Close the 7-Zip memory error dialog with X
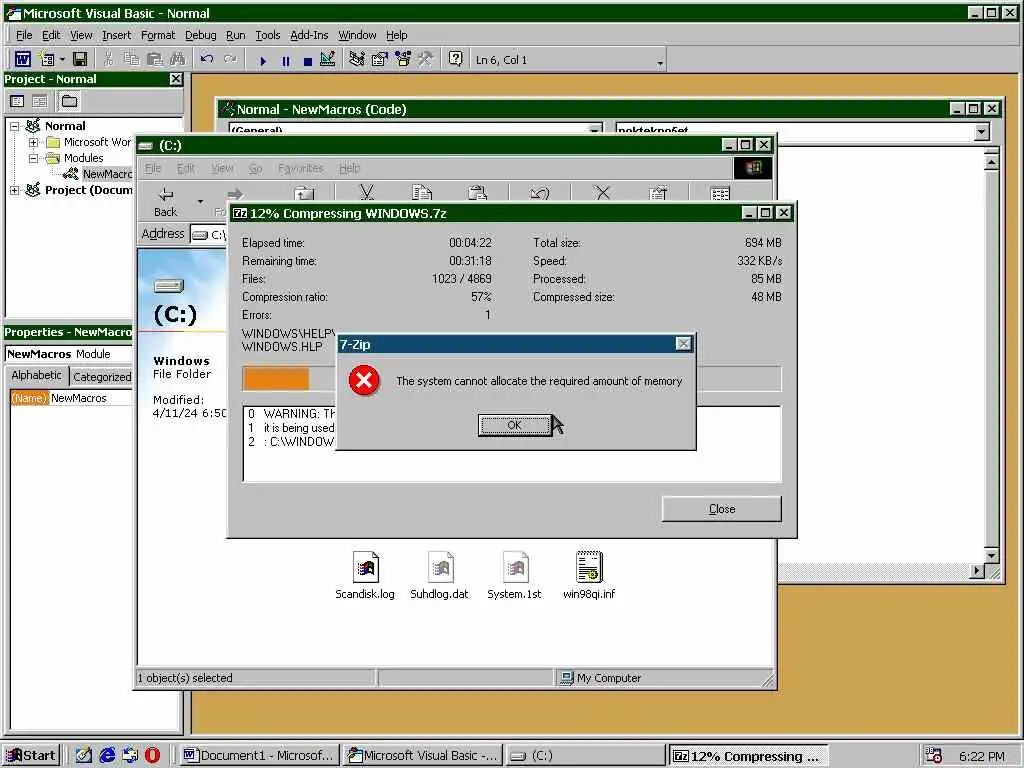Image resolution: width=1024 pixels, height=768 pixels. (683, 344)
